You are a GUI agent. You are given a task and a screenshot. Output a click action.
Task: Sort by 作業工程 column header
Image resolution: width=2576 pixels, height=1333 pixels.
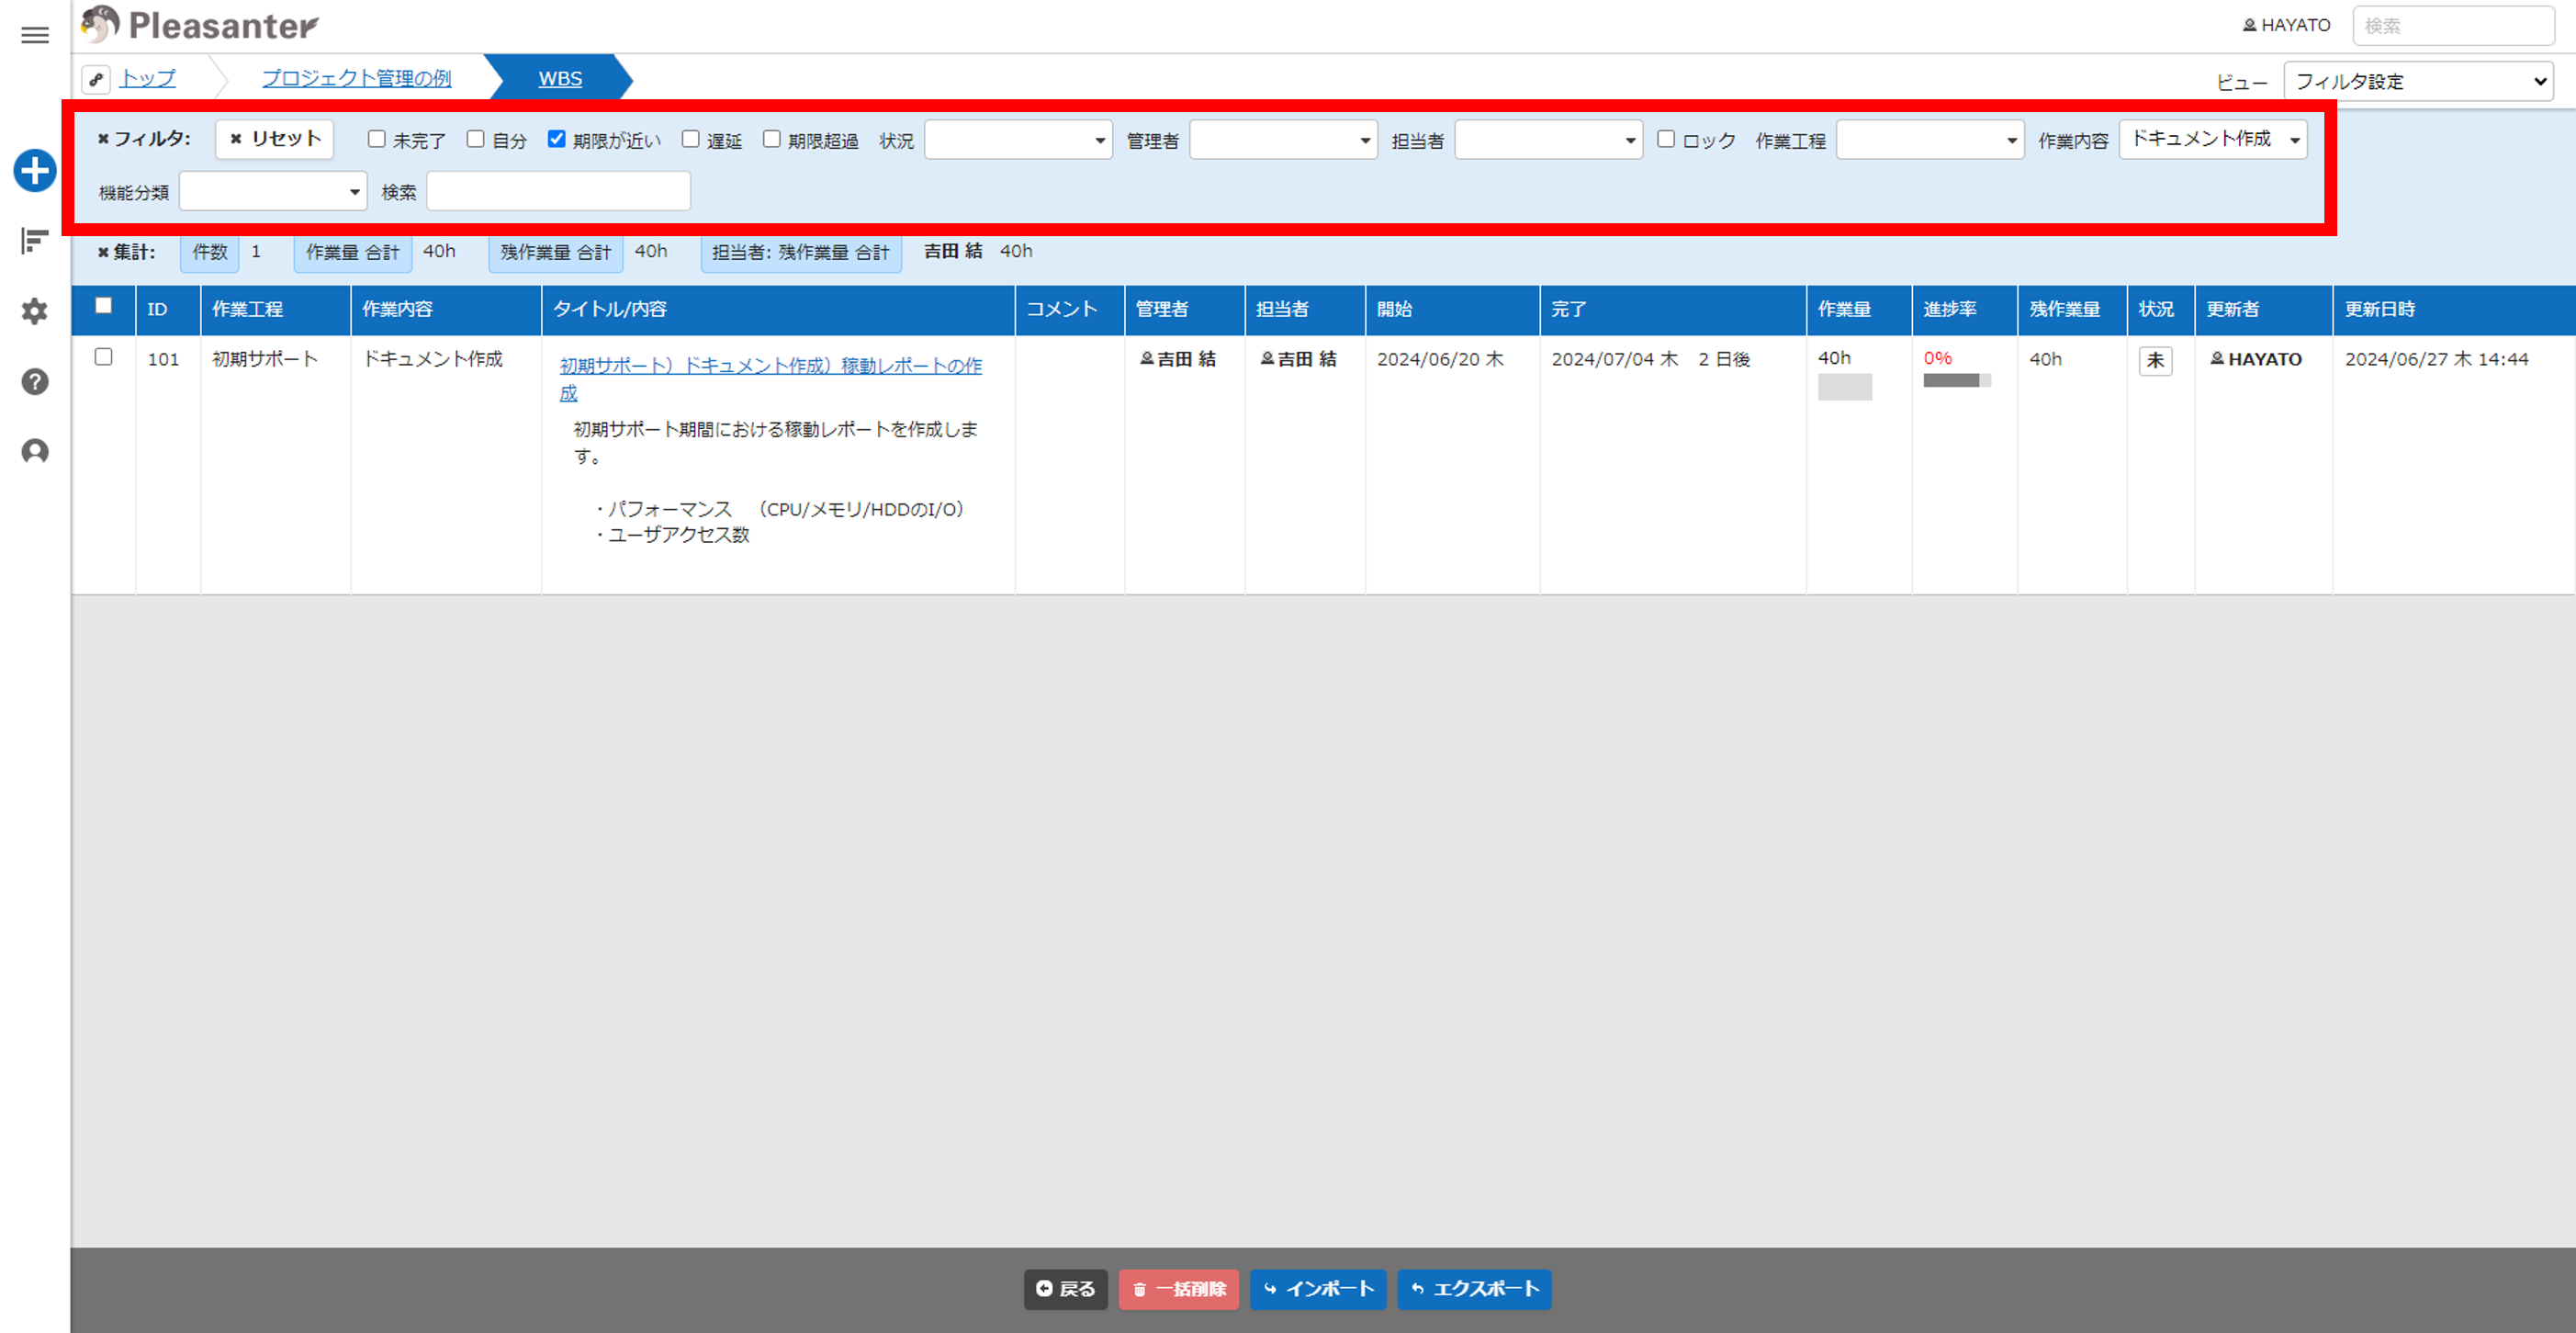point(275,310)
